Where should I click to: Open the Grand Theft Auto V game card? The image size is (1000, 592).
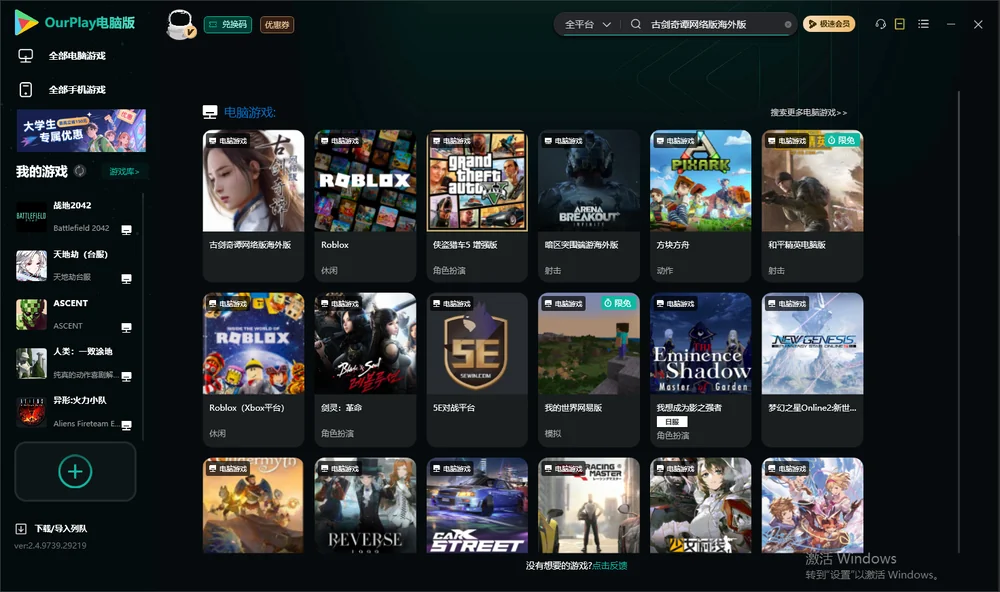477,205
